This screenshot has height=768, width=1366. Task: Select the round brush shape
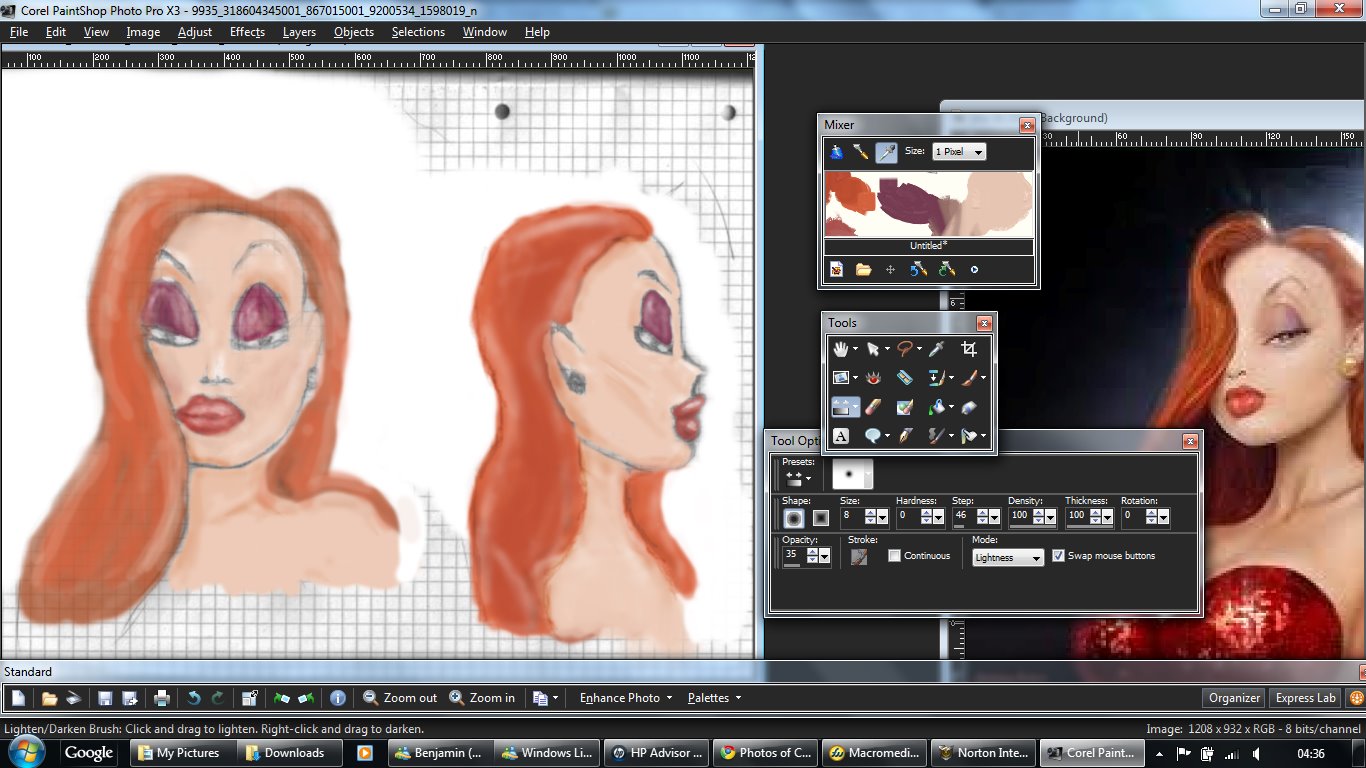[x=794, y=518]
